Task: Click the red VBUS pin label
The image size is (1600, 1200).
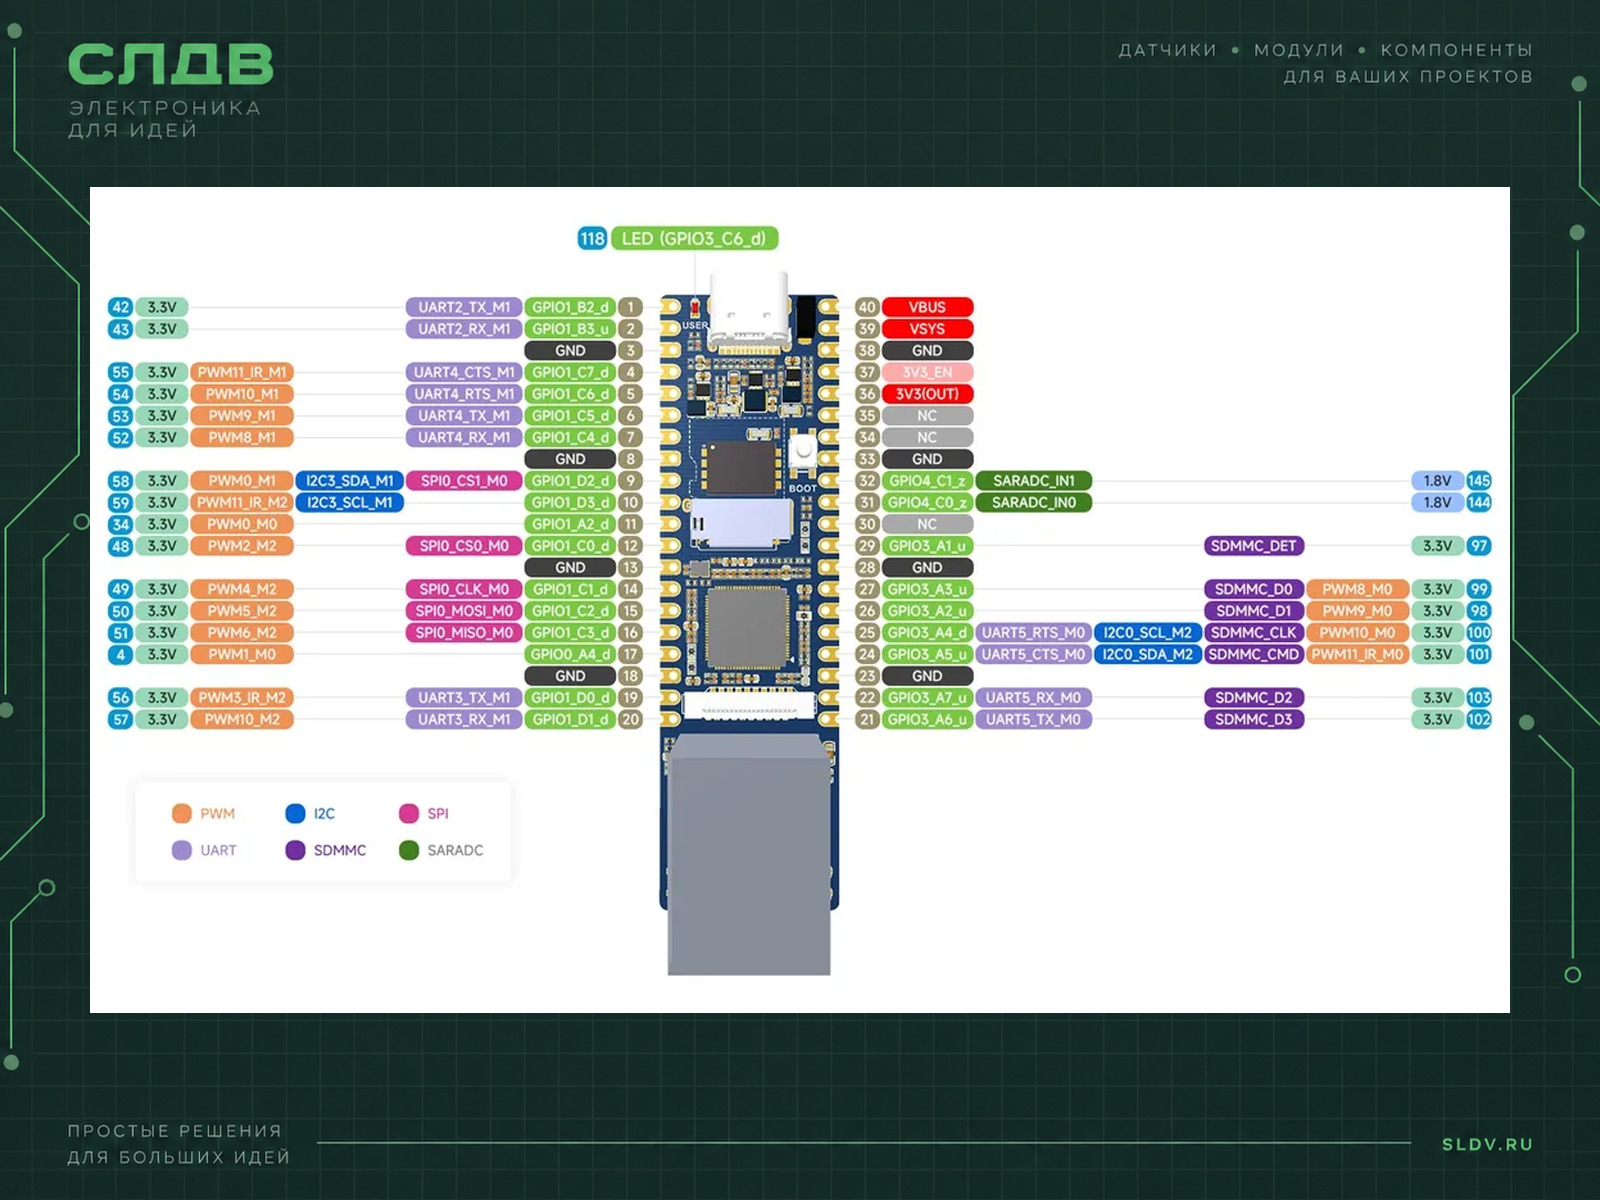Action: pos(927,307)
